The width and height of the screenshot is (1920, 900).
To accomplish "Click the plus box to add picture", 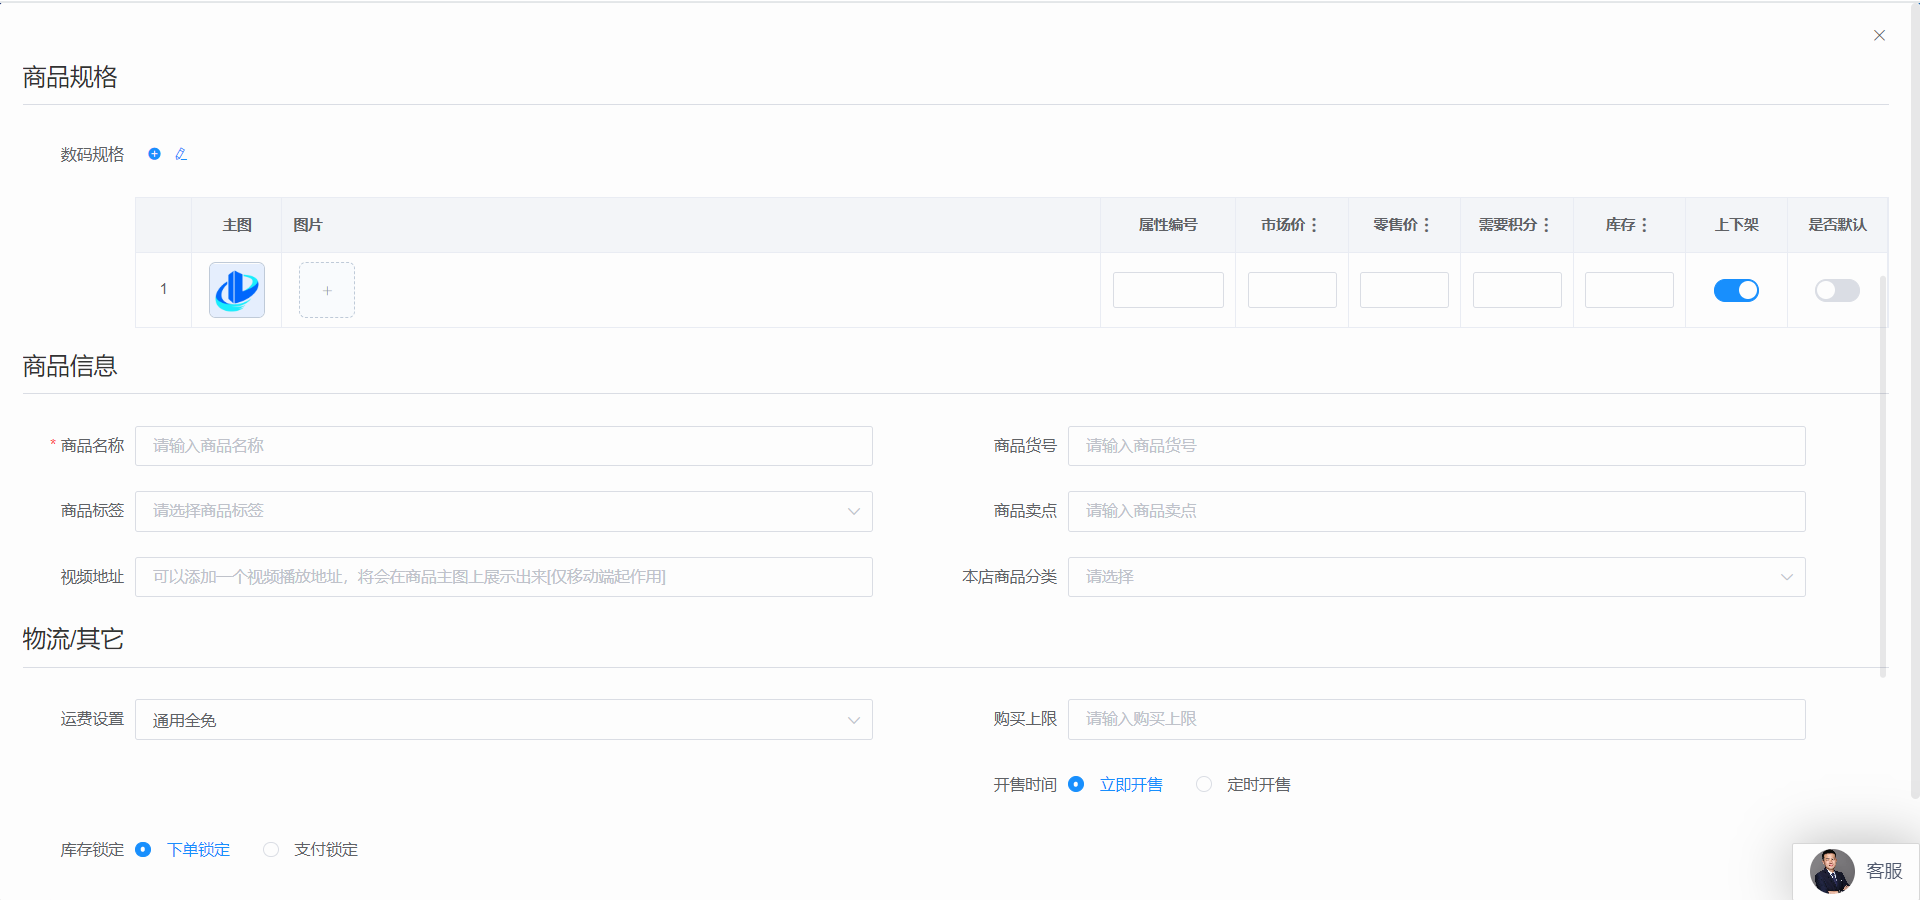I will coord(327,290).
